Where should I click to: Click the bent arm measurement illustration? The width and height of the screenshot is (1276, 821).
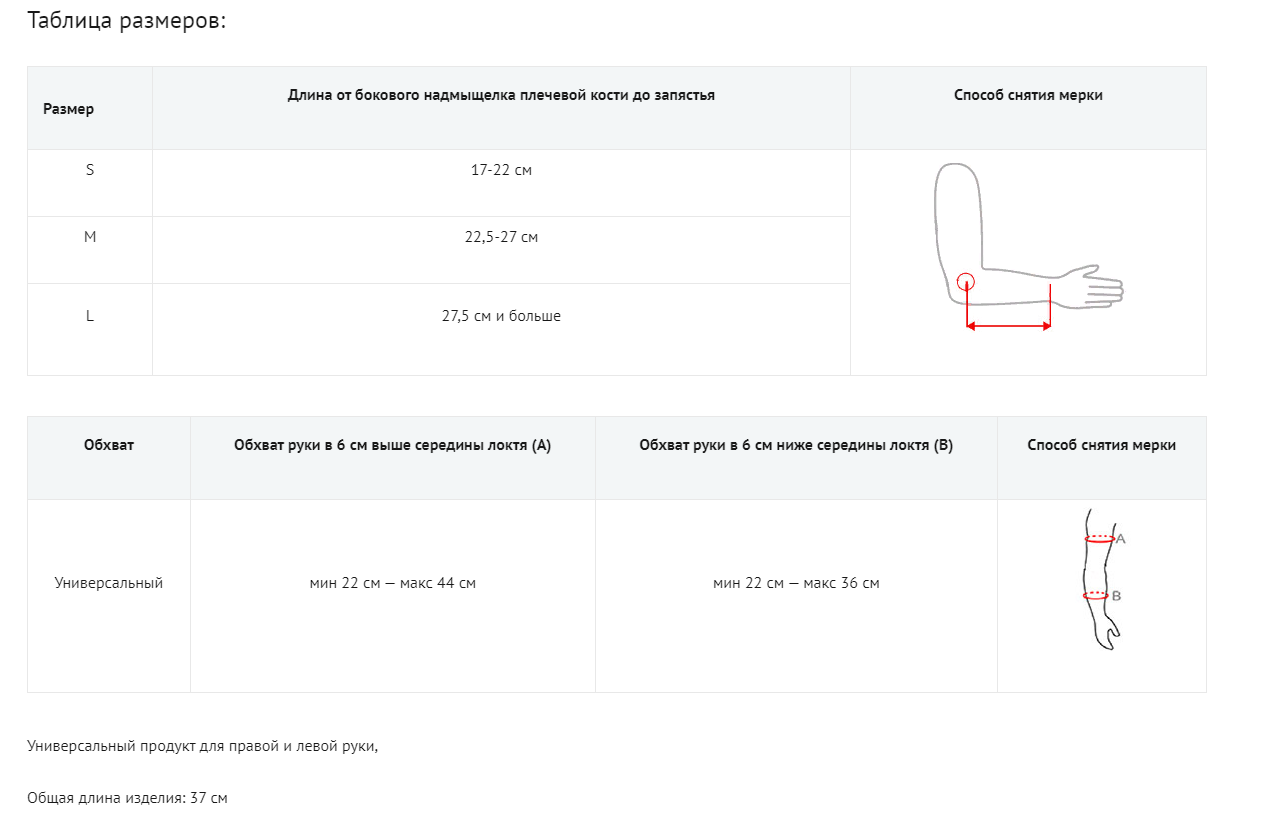[1027, 246]
